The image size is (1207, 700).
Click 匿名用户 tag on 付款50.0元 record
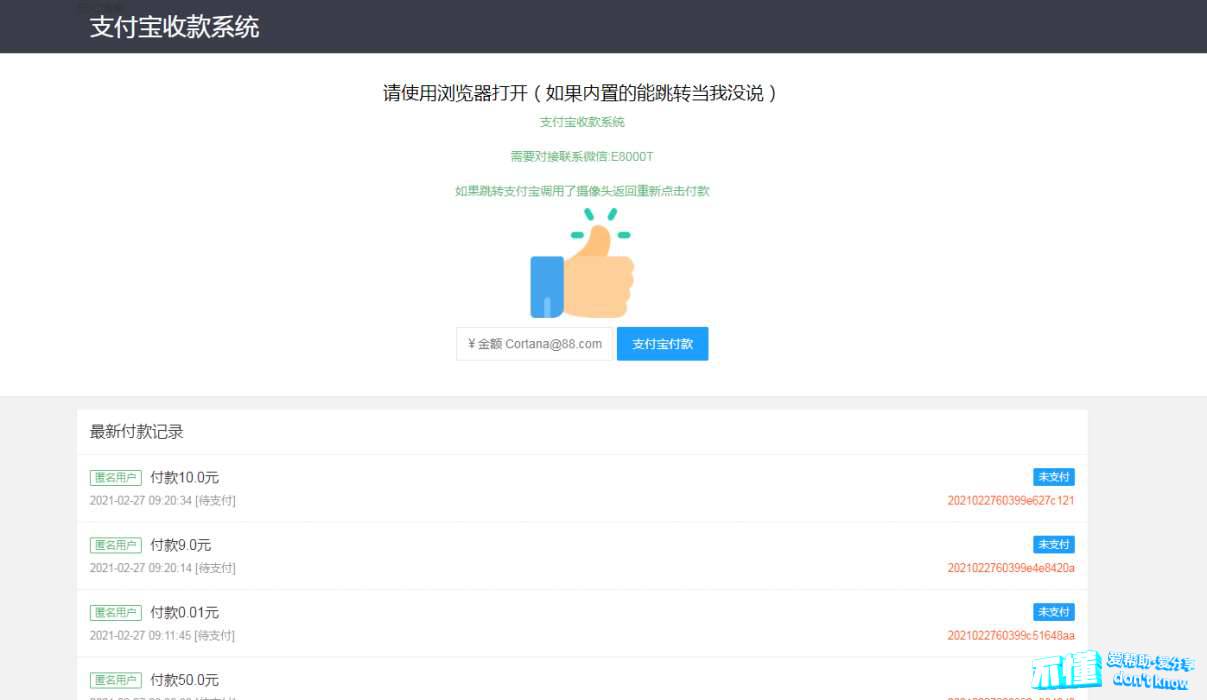pyautogui.click(x=116, y=680)
